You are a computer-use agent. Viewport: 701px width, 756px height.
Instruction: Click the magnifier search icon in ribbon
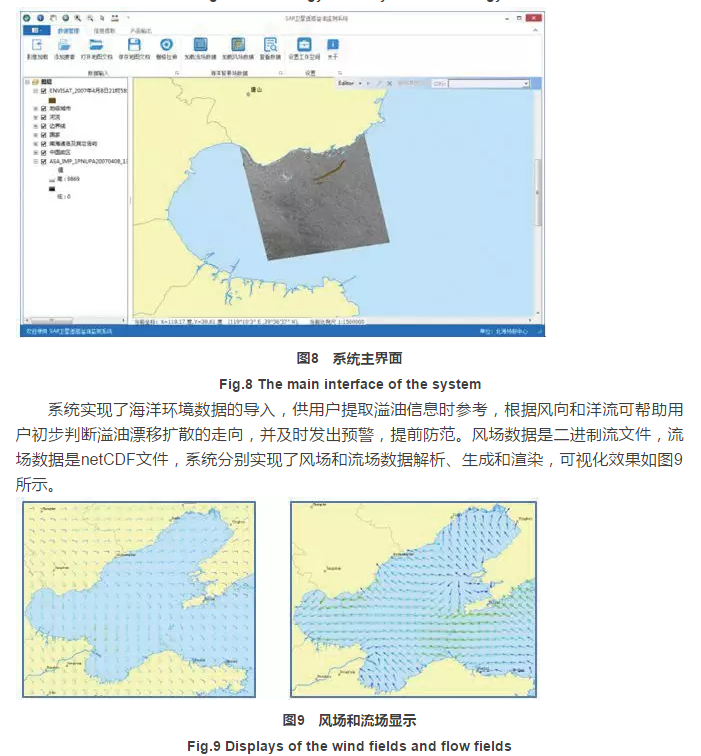(270, 46)
